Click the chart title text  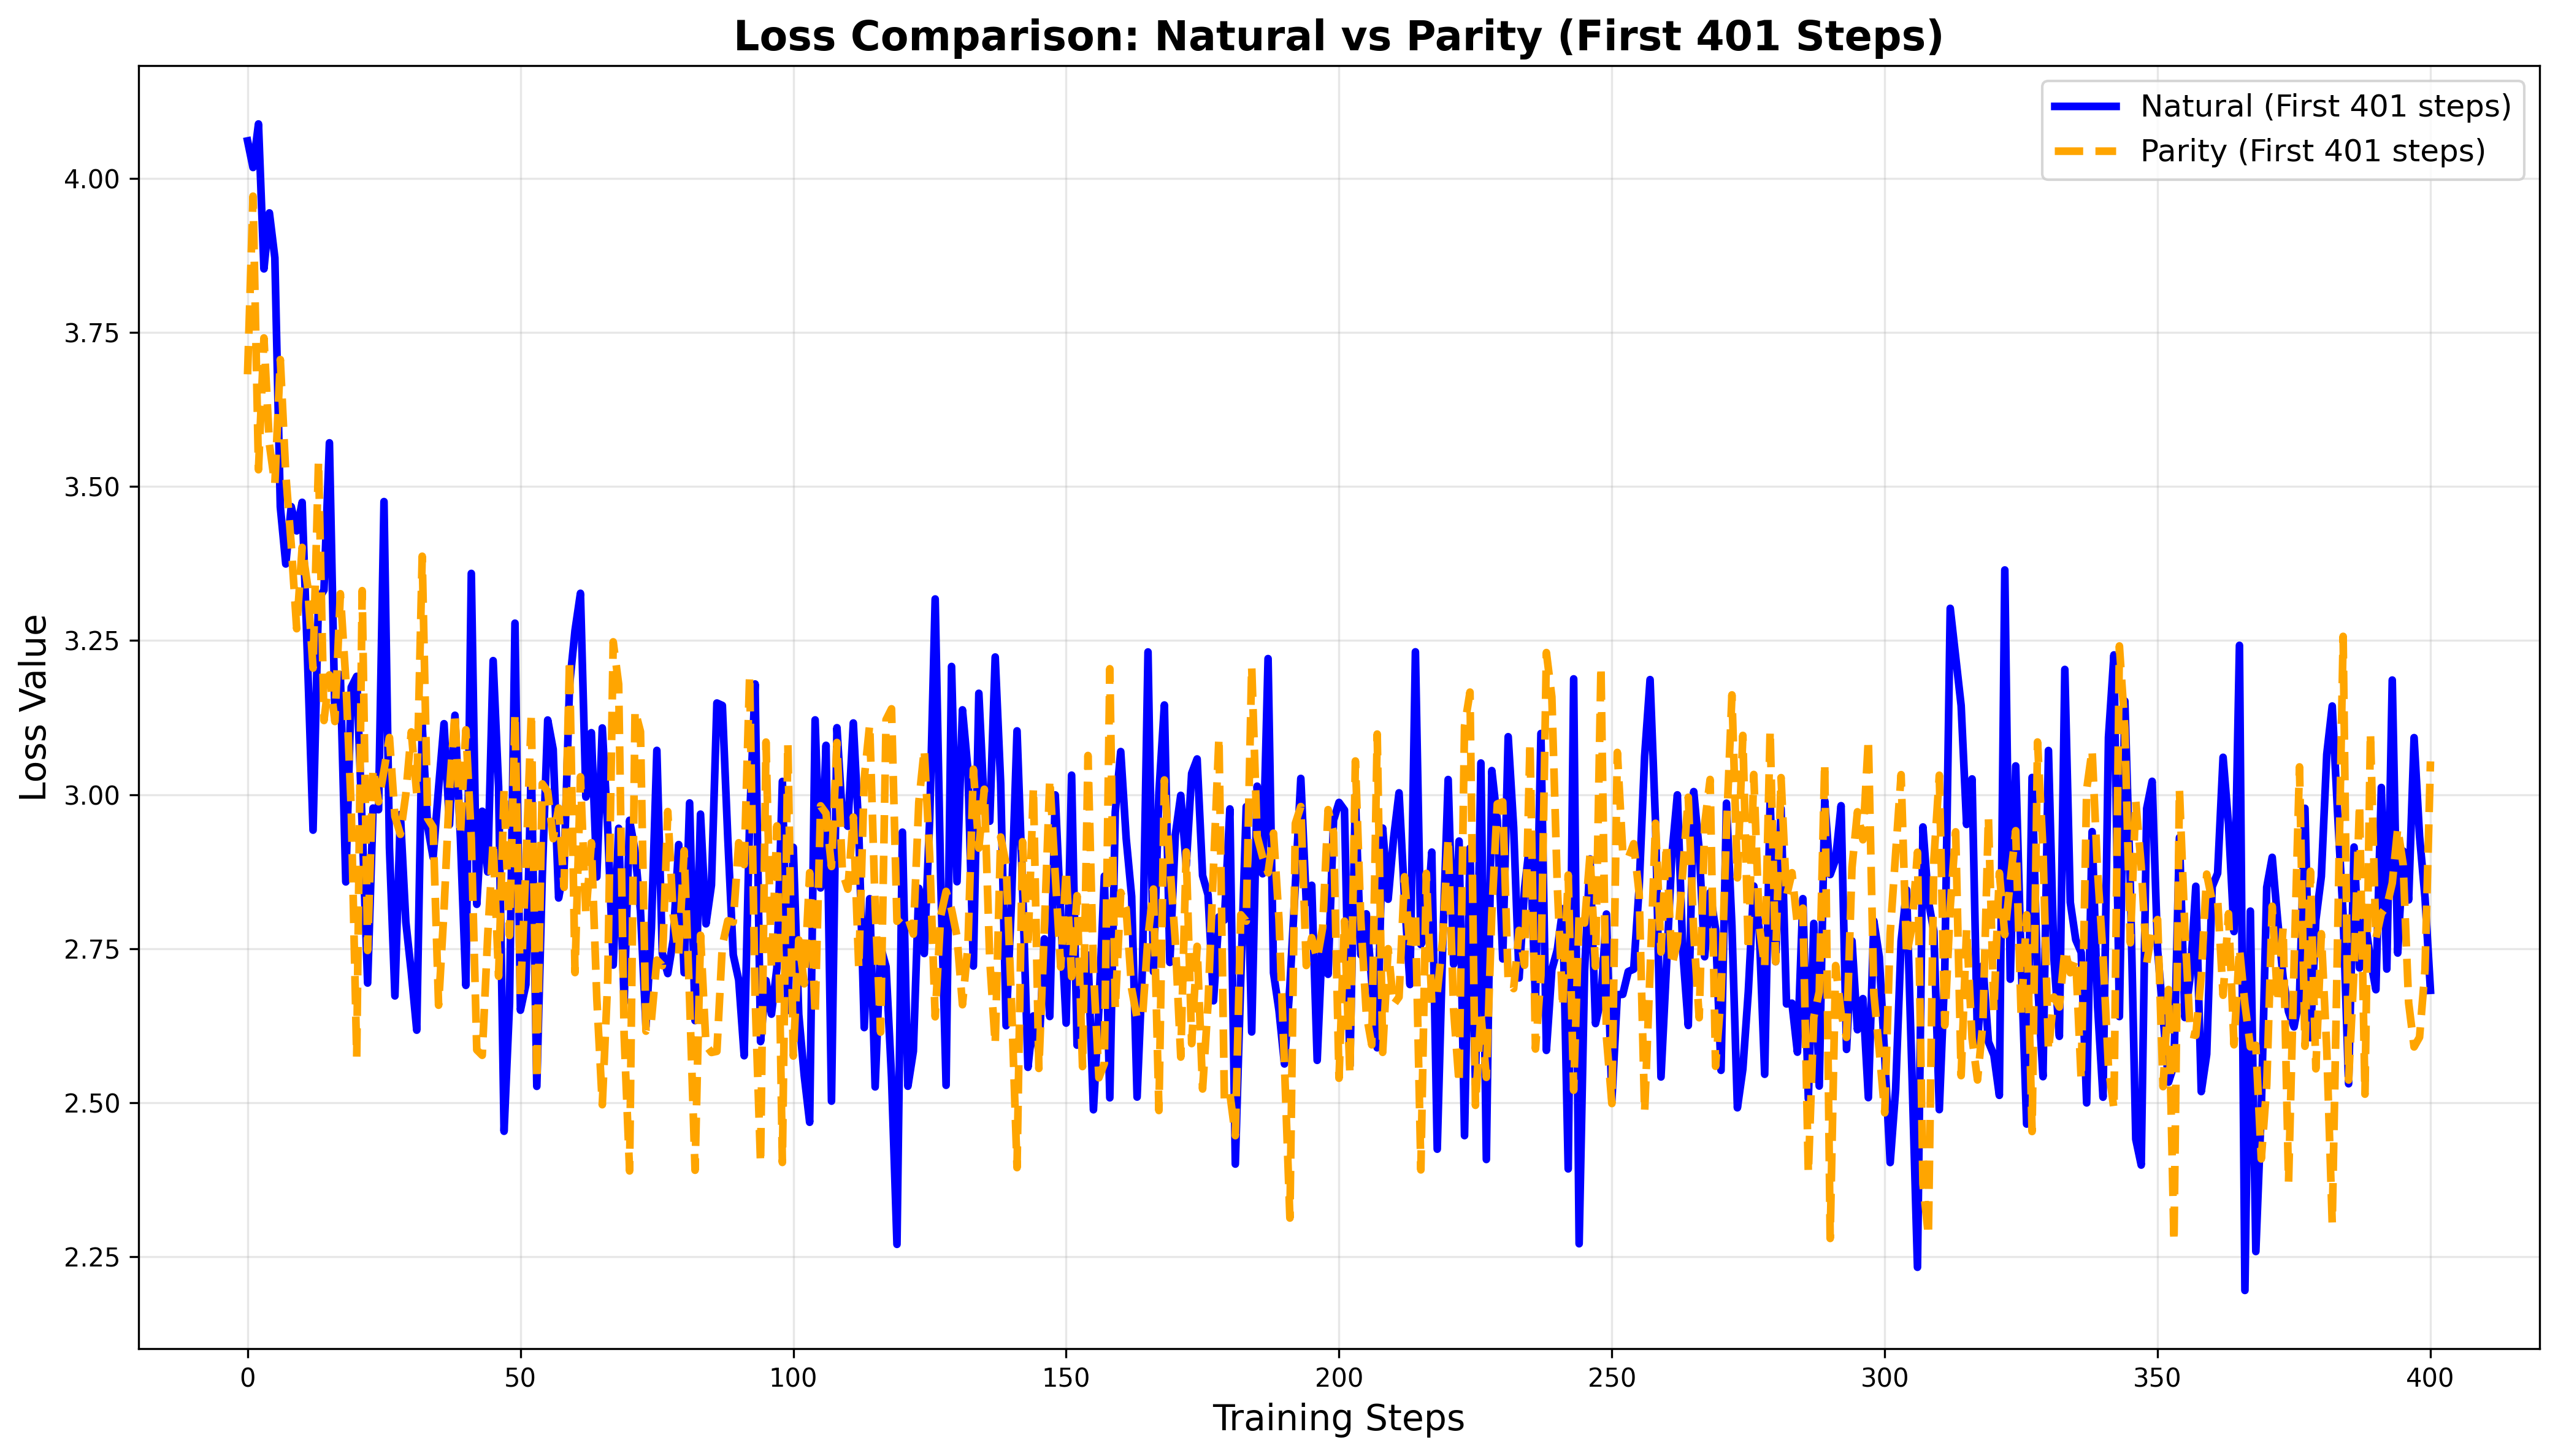(x=1338, y=37)
